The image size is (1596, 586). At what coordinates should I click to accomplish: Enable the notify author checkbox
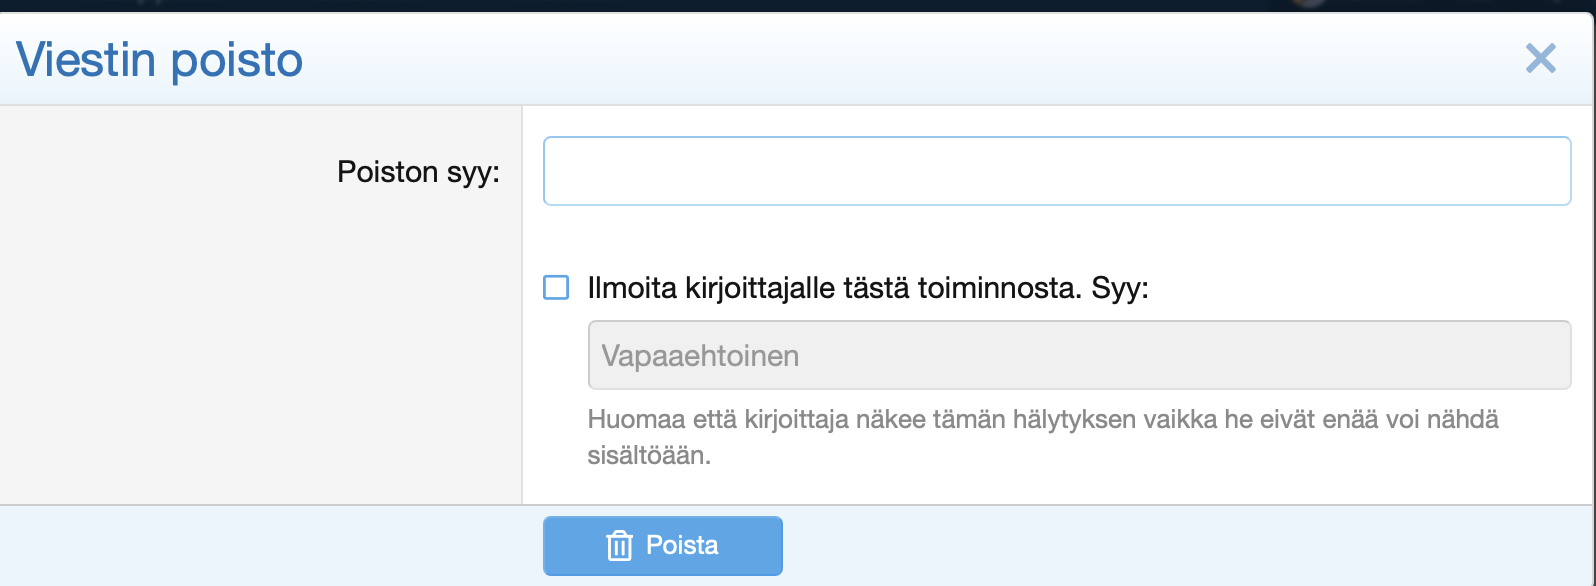pyautogui.click(x=556, y=288)
